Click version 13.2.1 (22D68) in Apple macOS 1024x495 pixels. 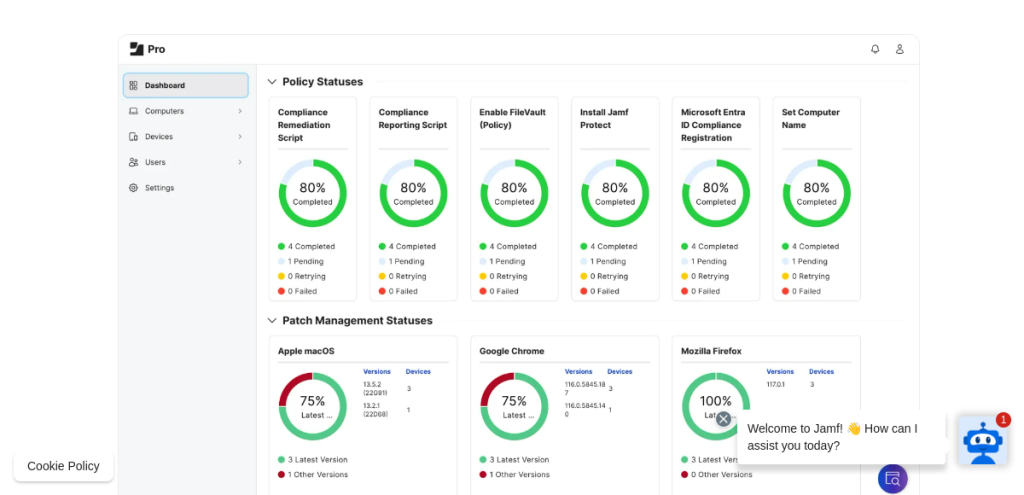[x=376, y=410]
